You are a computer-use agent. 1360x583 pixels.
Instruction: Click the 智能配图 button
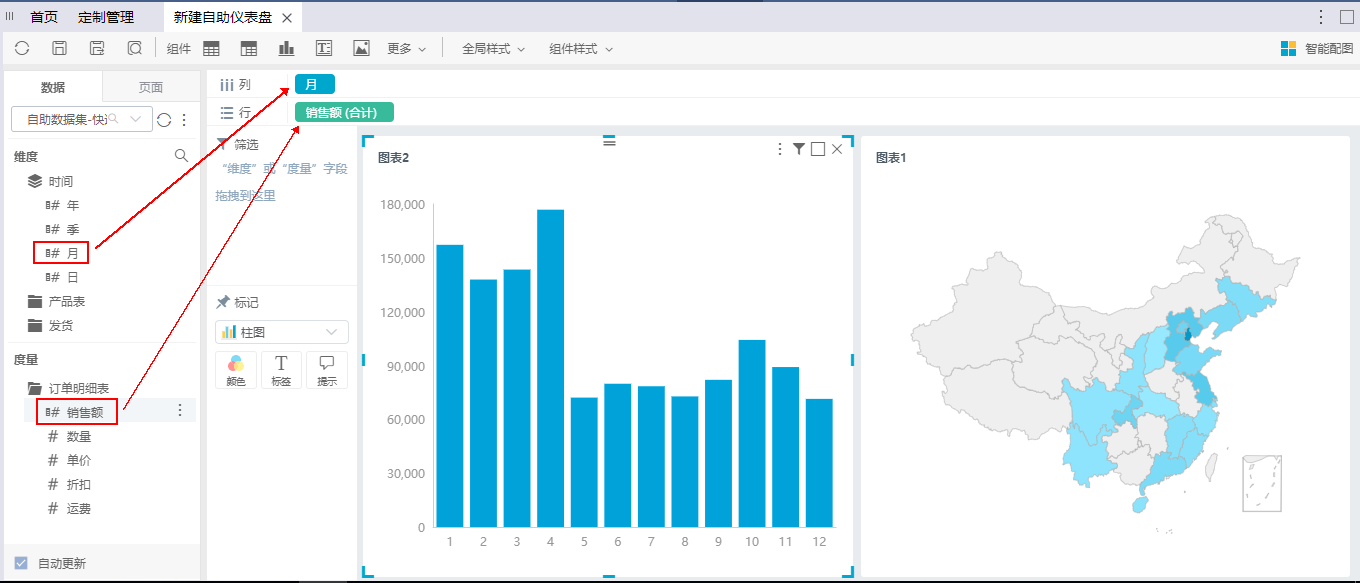(1317, 48)
